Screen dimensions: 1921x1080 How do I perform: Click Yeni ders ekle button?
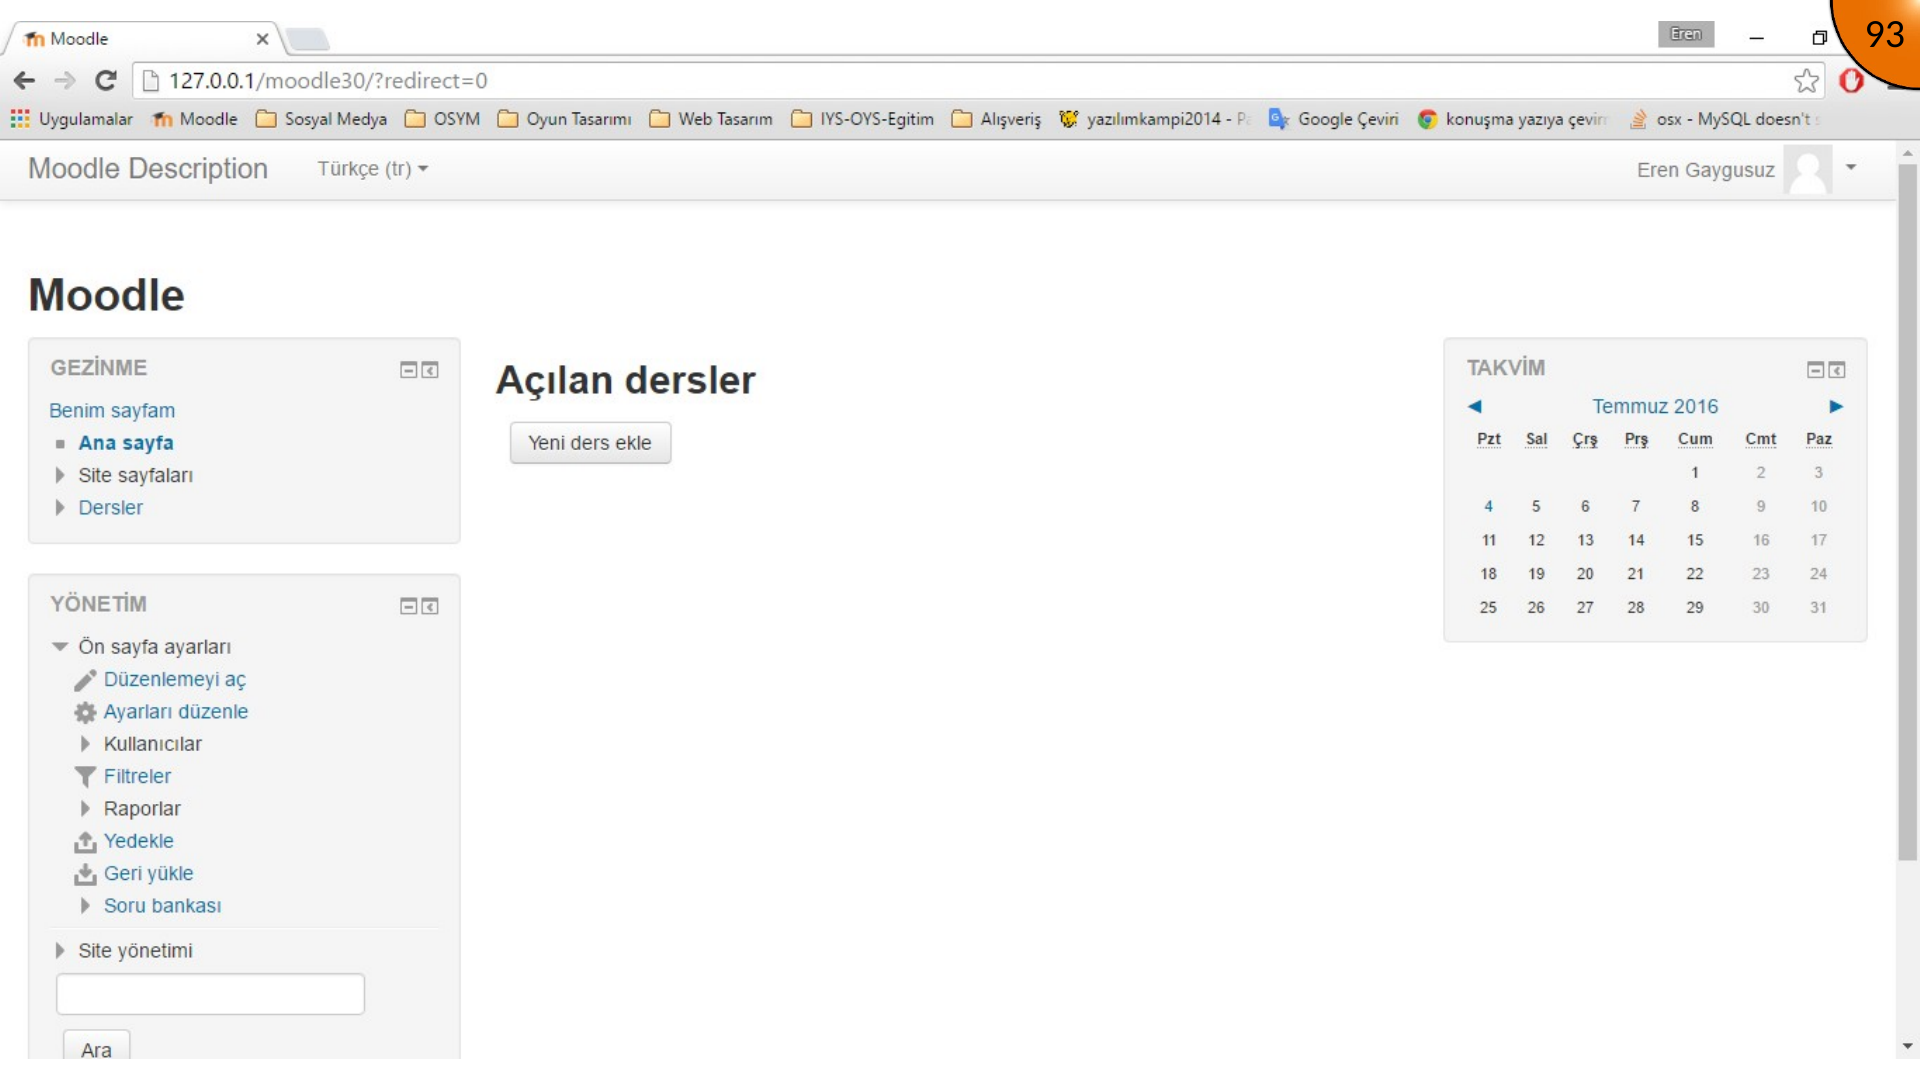coord(590,443)
